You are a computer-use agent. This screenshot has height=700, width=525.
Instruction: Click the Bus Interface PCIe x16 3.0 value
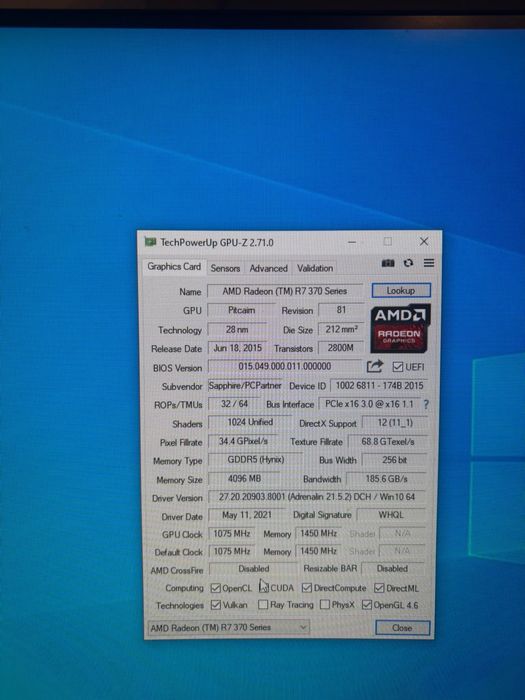click(x=369, y=404)
